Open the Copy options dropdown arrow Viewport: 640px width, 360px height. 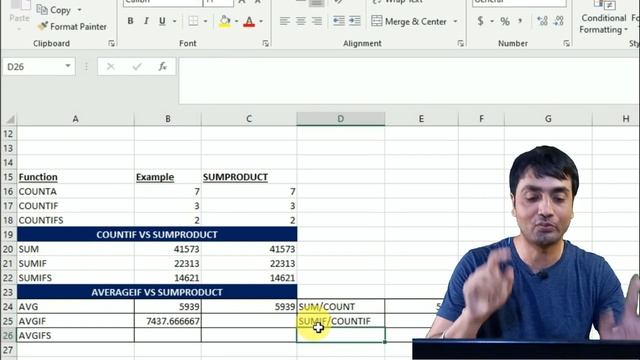(x=80, y=10)
